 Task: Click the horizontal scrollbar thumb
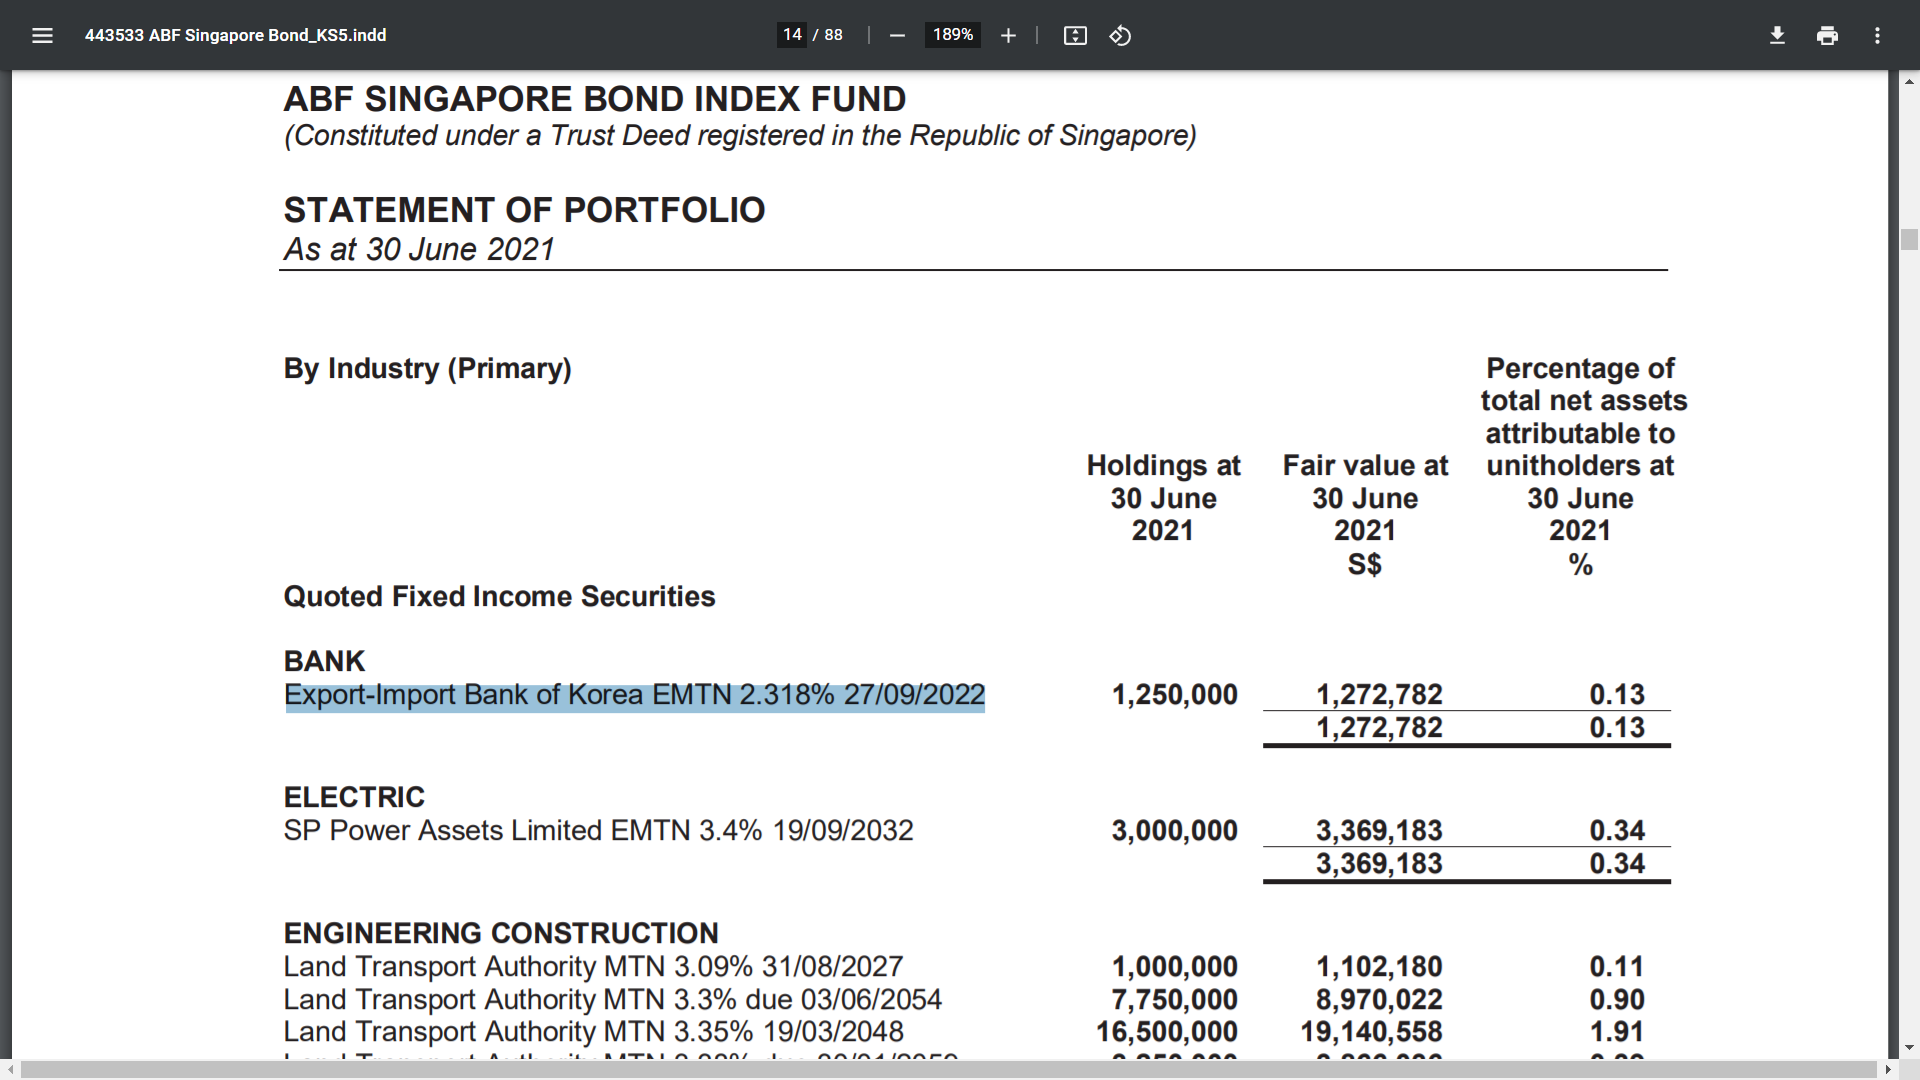[948, 1070]
